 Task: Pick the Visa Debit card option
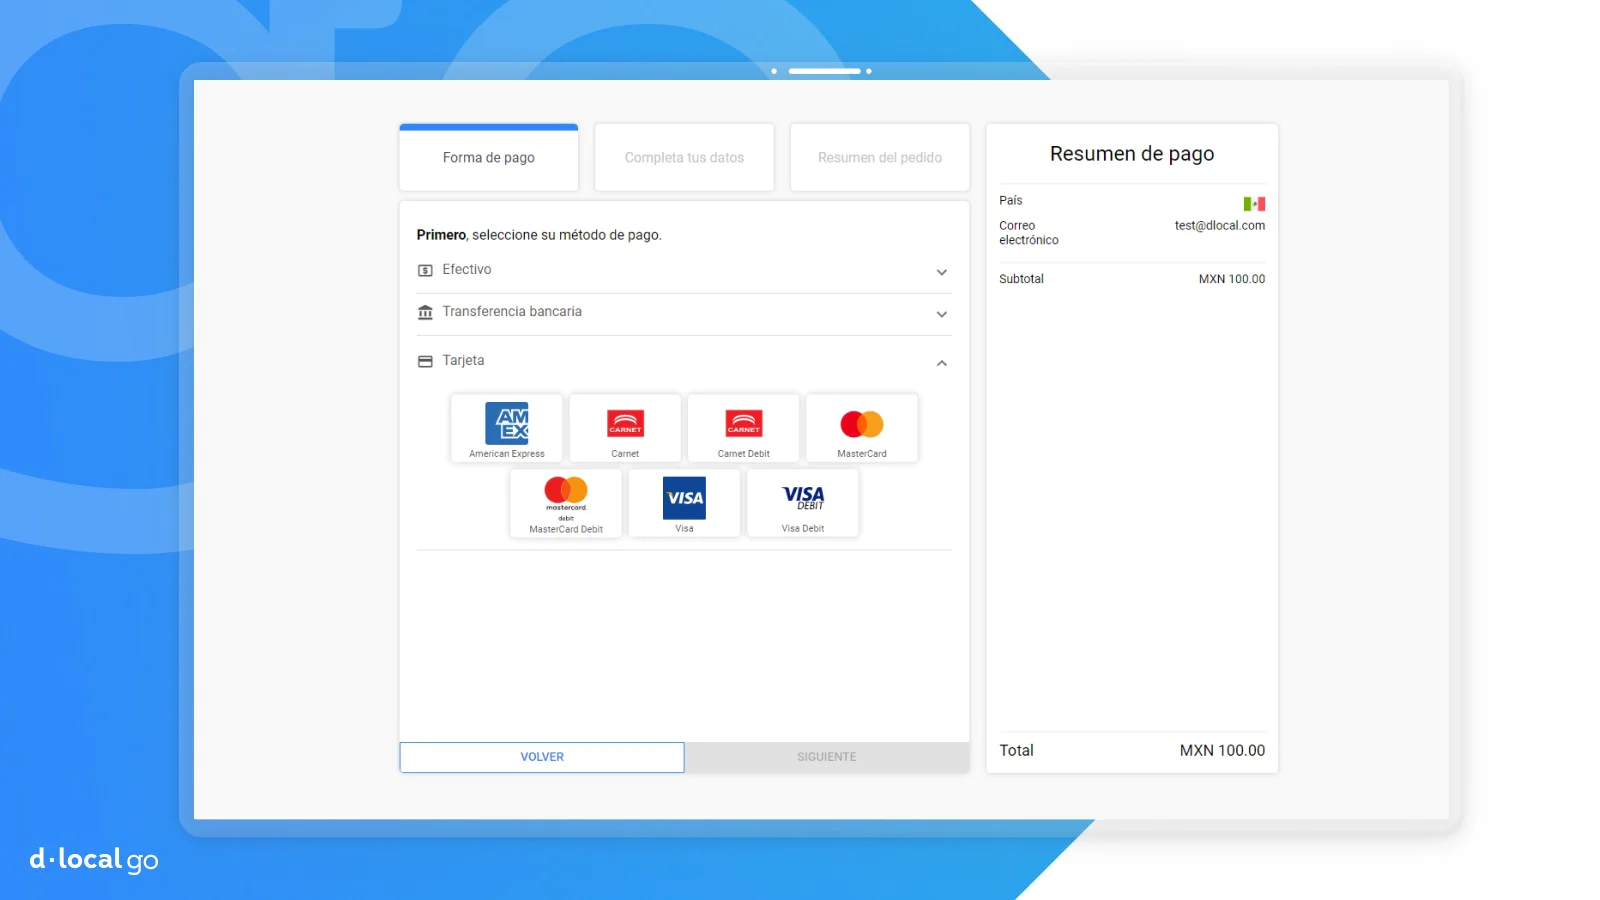[x=803, y=504]
